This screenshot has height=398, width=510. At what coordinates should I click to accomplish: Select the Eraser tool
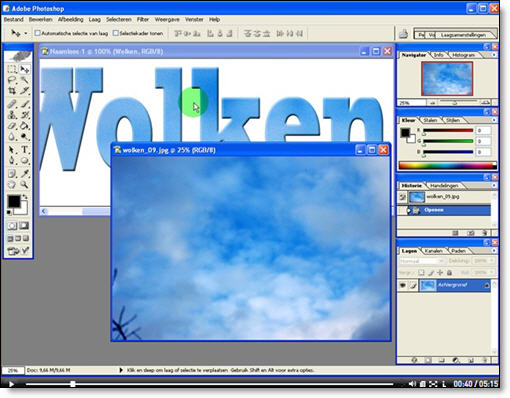point(12,126)
